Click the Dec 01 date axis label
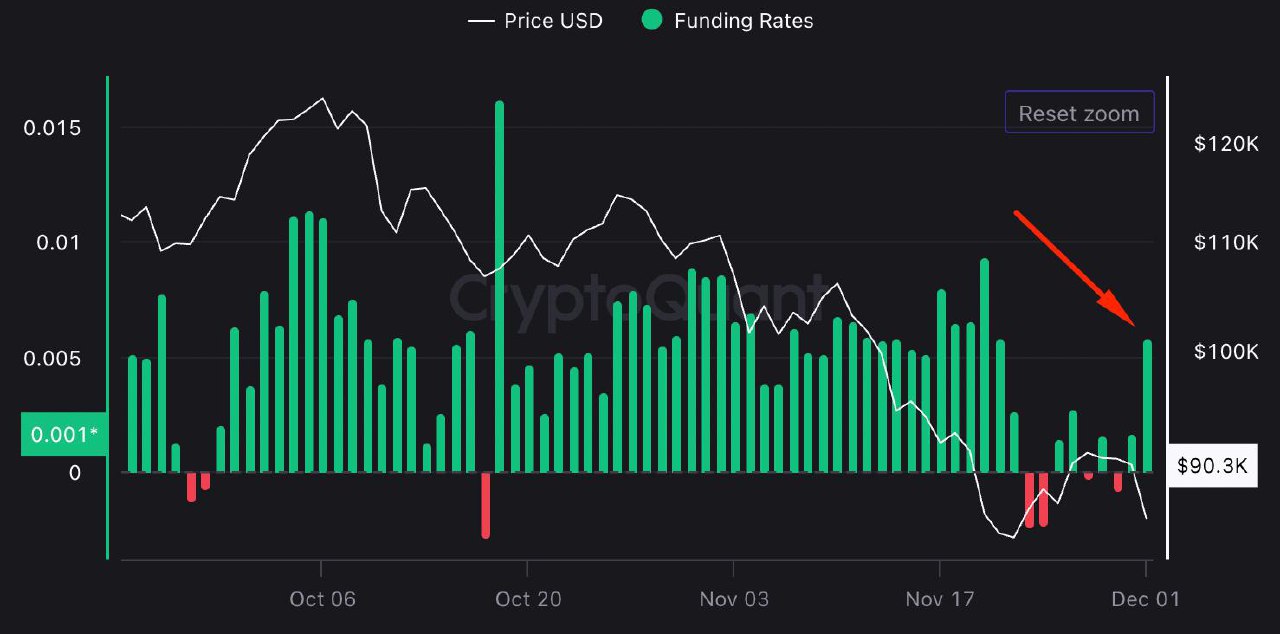The height and width of the screenshot is (634, 1280). click(1147, 599)
